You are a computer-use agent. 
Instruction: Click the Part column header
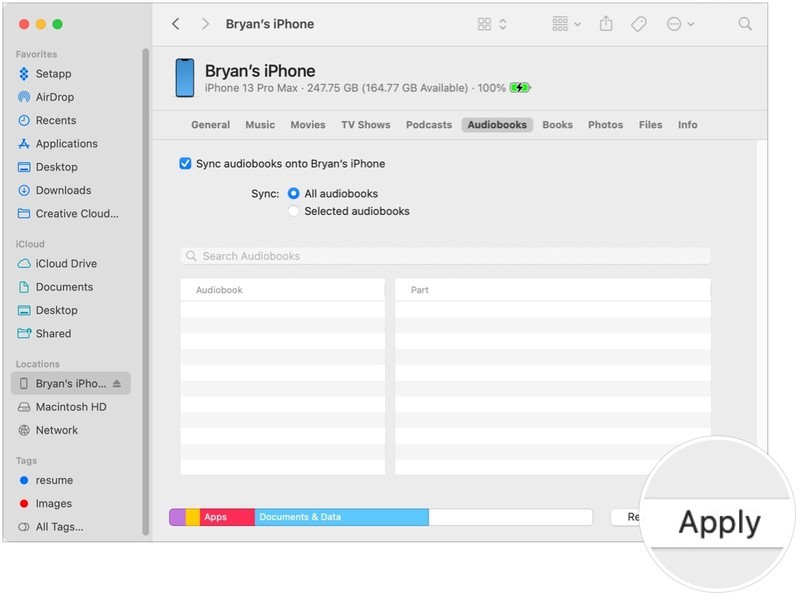click(x=553, y=290)
